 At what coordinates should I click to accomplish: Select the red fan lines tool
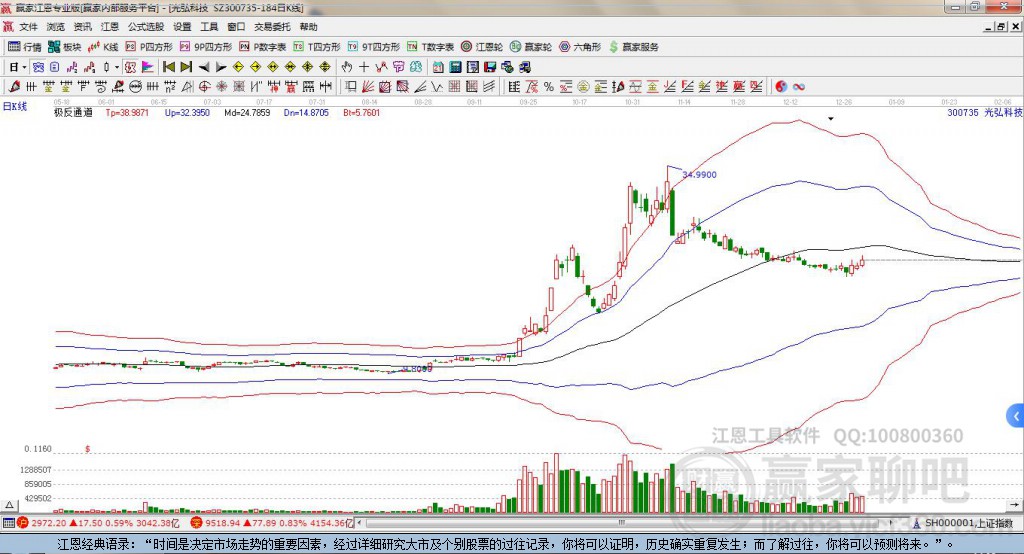pyautogui.click(x=368, y=86)
